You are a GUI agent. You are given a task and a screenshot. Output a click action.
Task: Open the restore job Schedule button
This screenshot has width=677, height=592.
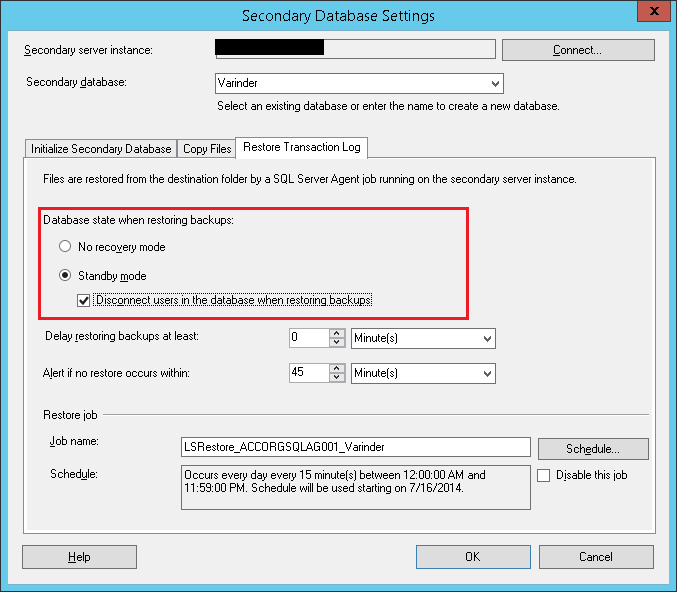click(x=593, y=449)
